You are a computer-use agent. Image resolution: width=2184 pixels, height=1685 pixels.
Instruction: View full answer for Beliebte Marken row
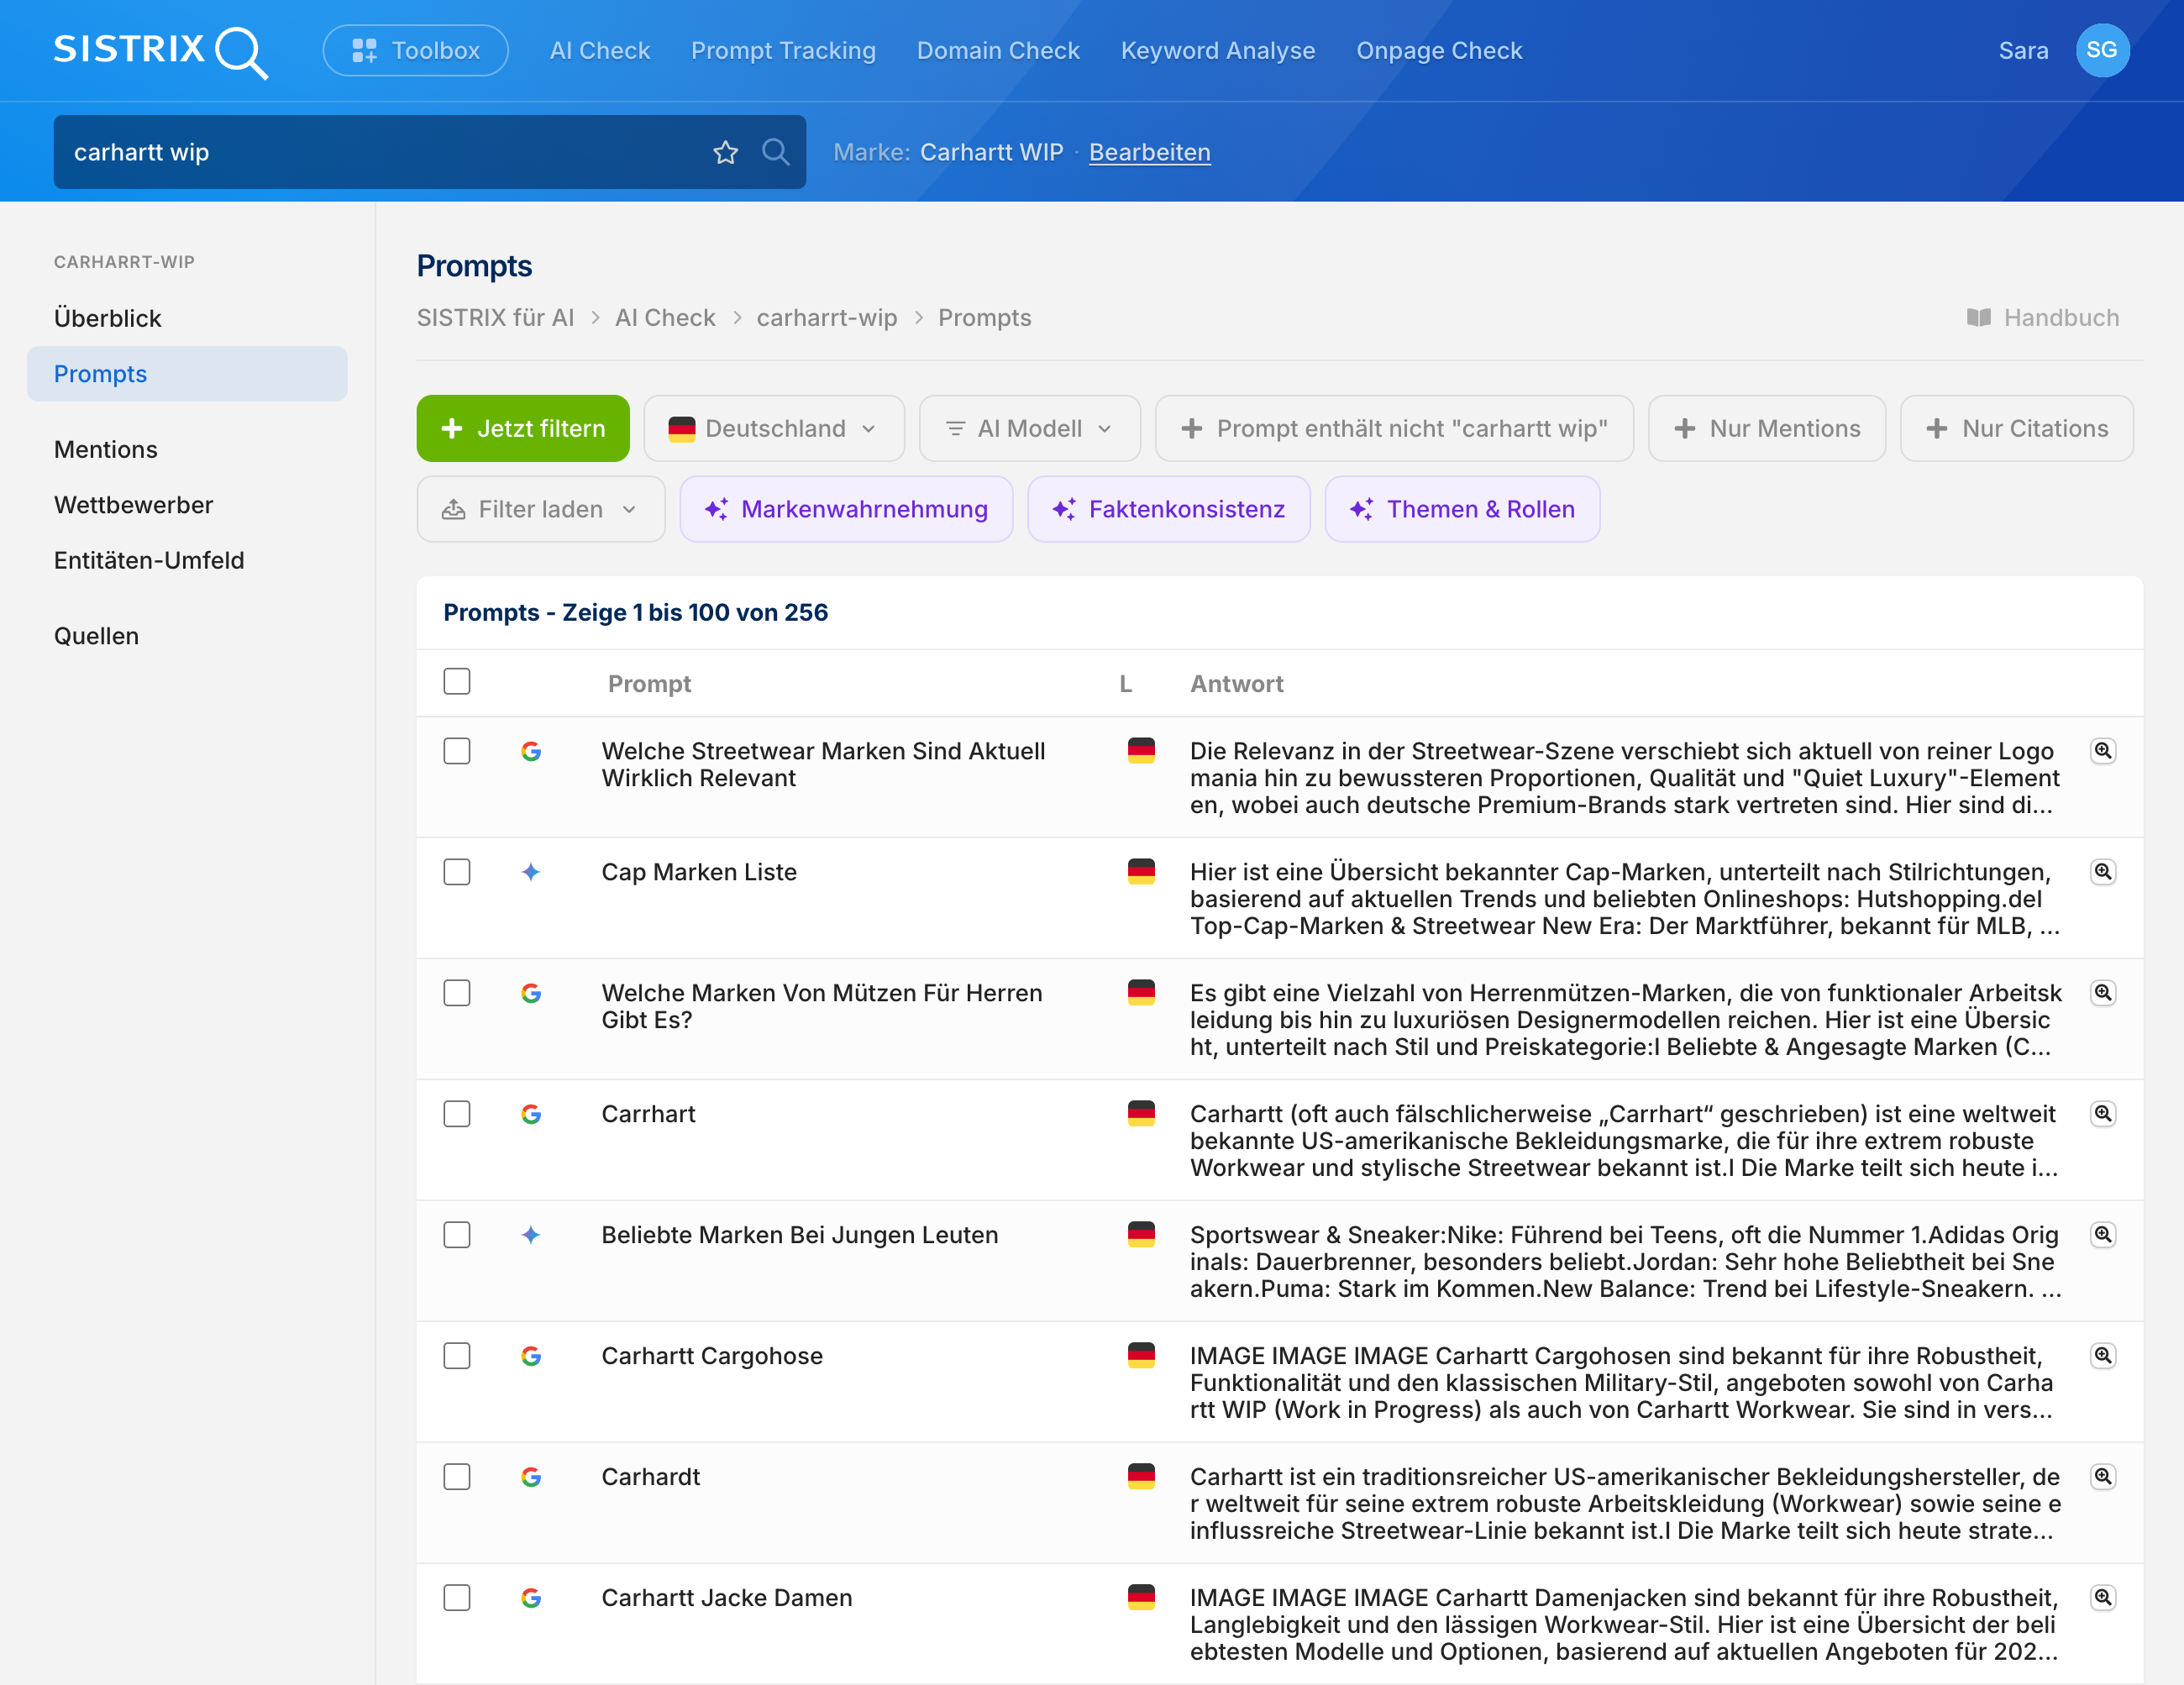tap(2104, 1235)
